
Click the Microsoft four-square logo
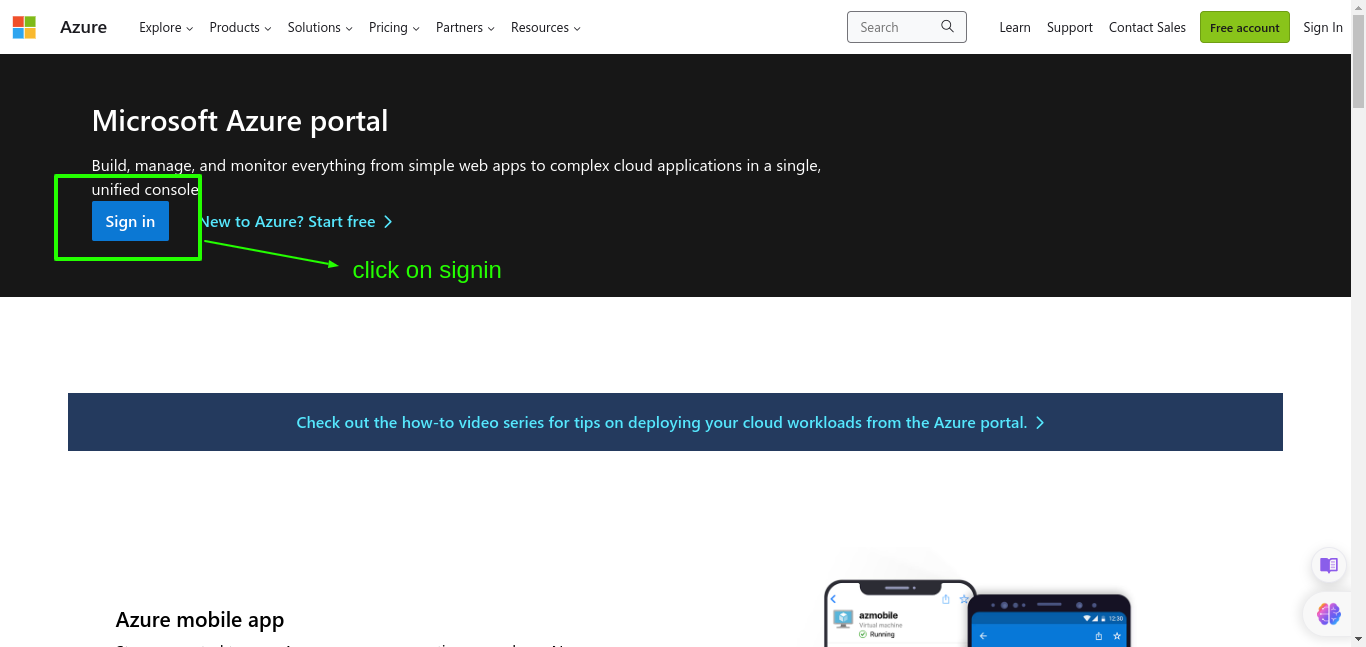coord(24,27)
